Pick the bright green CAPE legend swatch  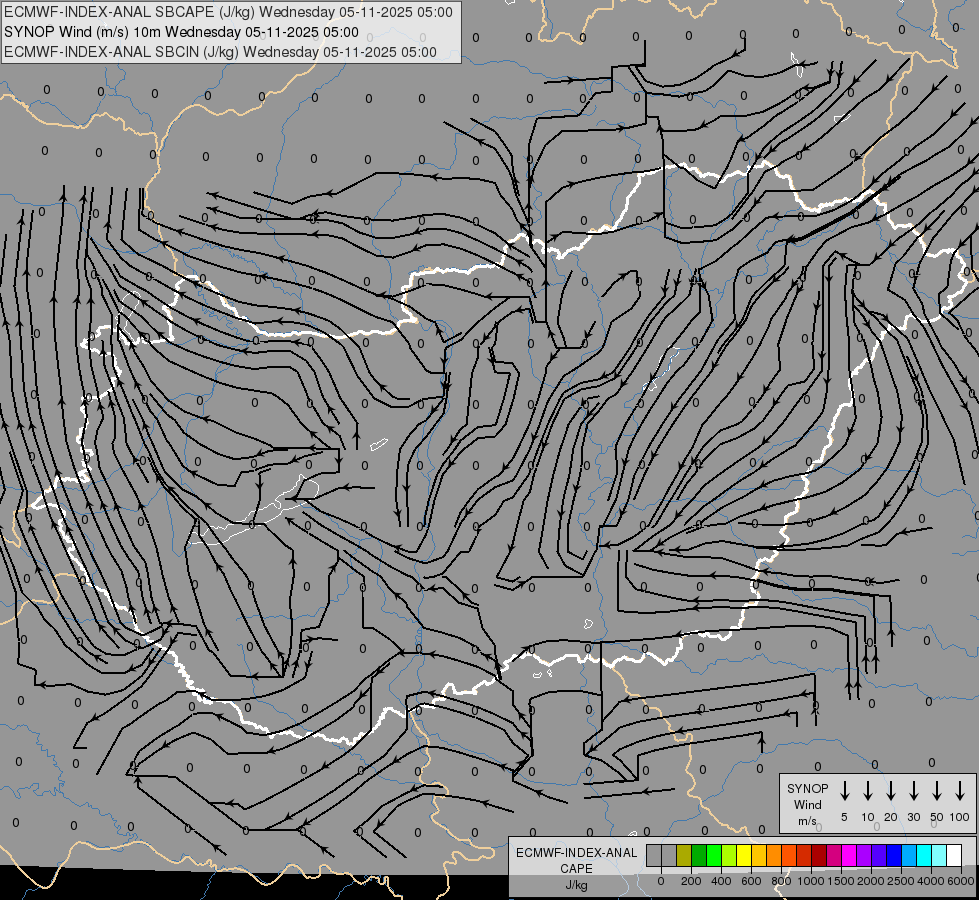[x=714, y=855]
